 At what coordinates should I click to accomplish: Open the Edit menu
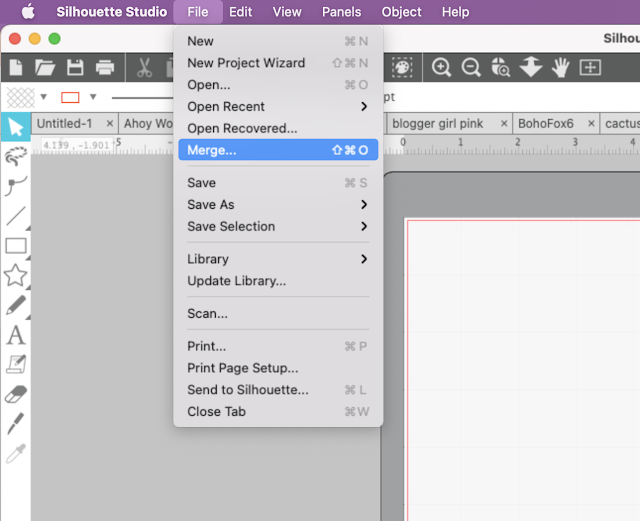click(x=240, y=12)
